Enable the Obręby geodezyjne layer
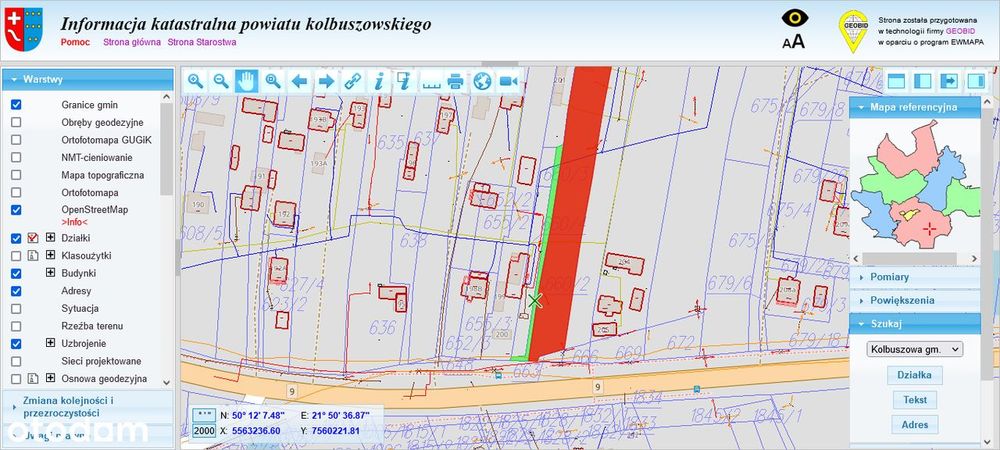 coord(16,122)
